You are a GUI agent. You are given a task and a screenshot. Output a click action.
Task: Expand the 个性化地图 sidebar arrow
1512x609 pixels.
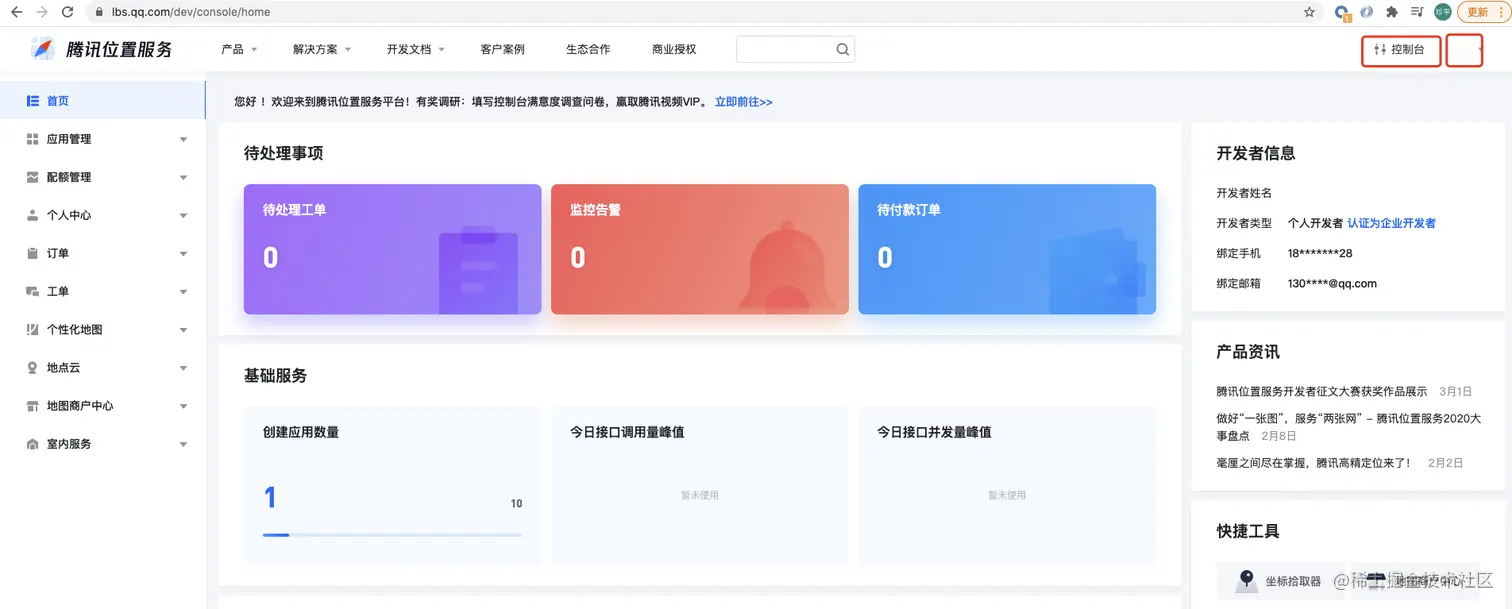(x=183, y=329)
